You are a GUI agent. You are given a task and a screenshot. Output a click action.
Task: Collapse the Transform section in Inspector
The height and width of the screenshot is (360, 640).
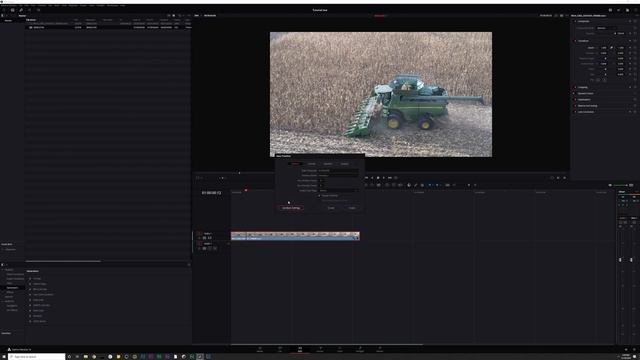click(583, 41)
